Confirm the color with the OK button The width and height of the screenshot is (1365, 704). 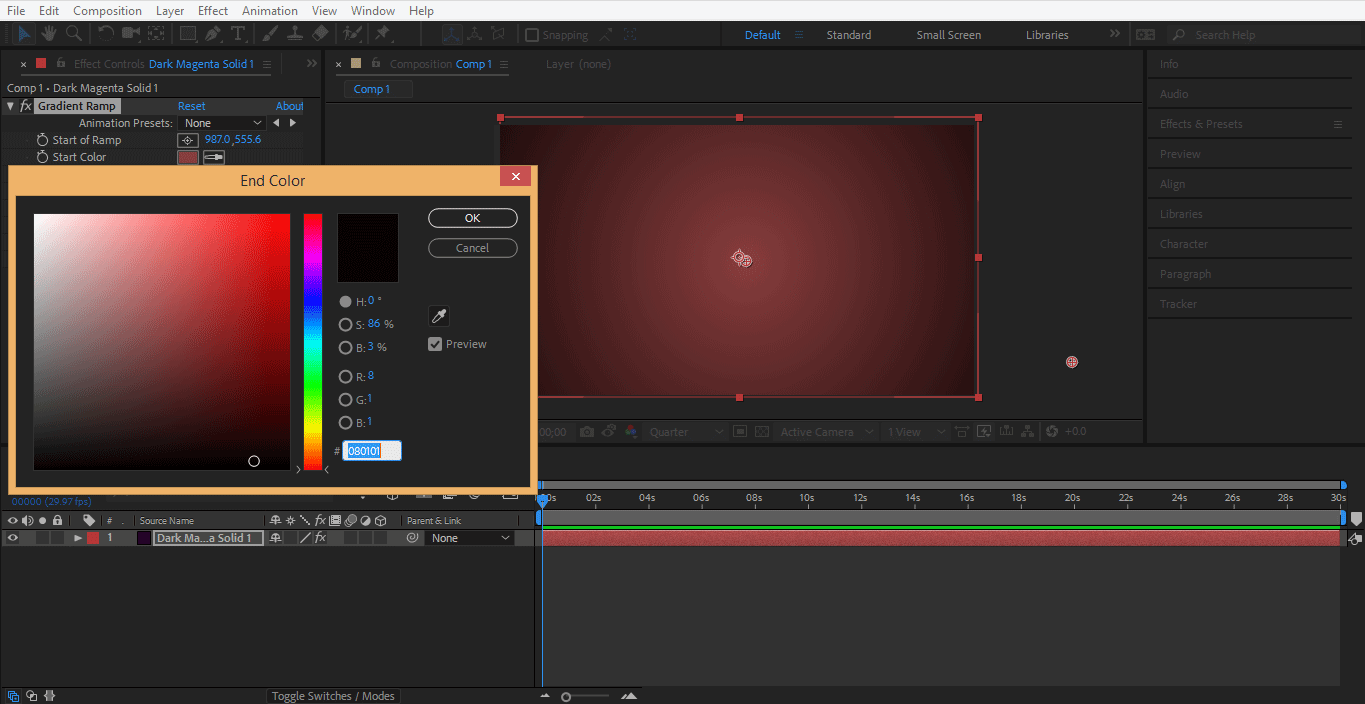tap(472, 218)
